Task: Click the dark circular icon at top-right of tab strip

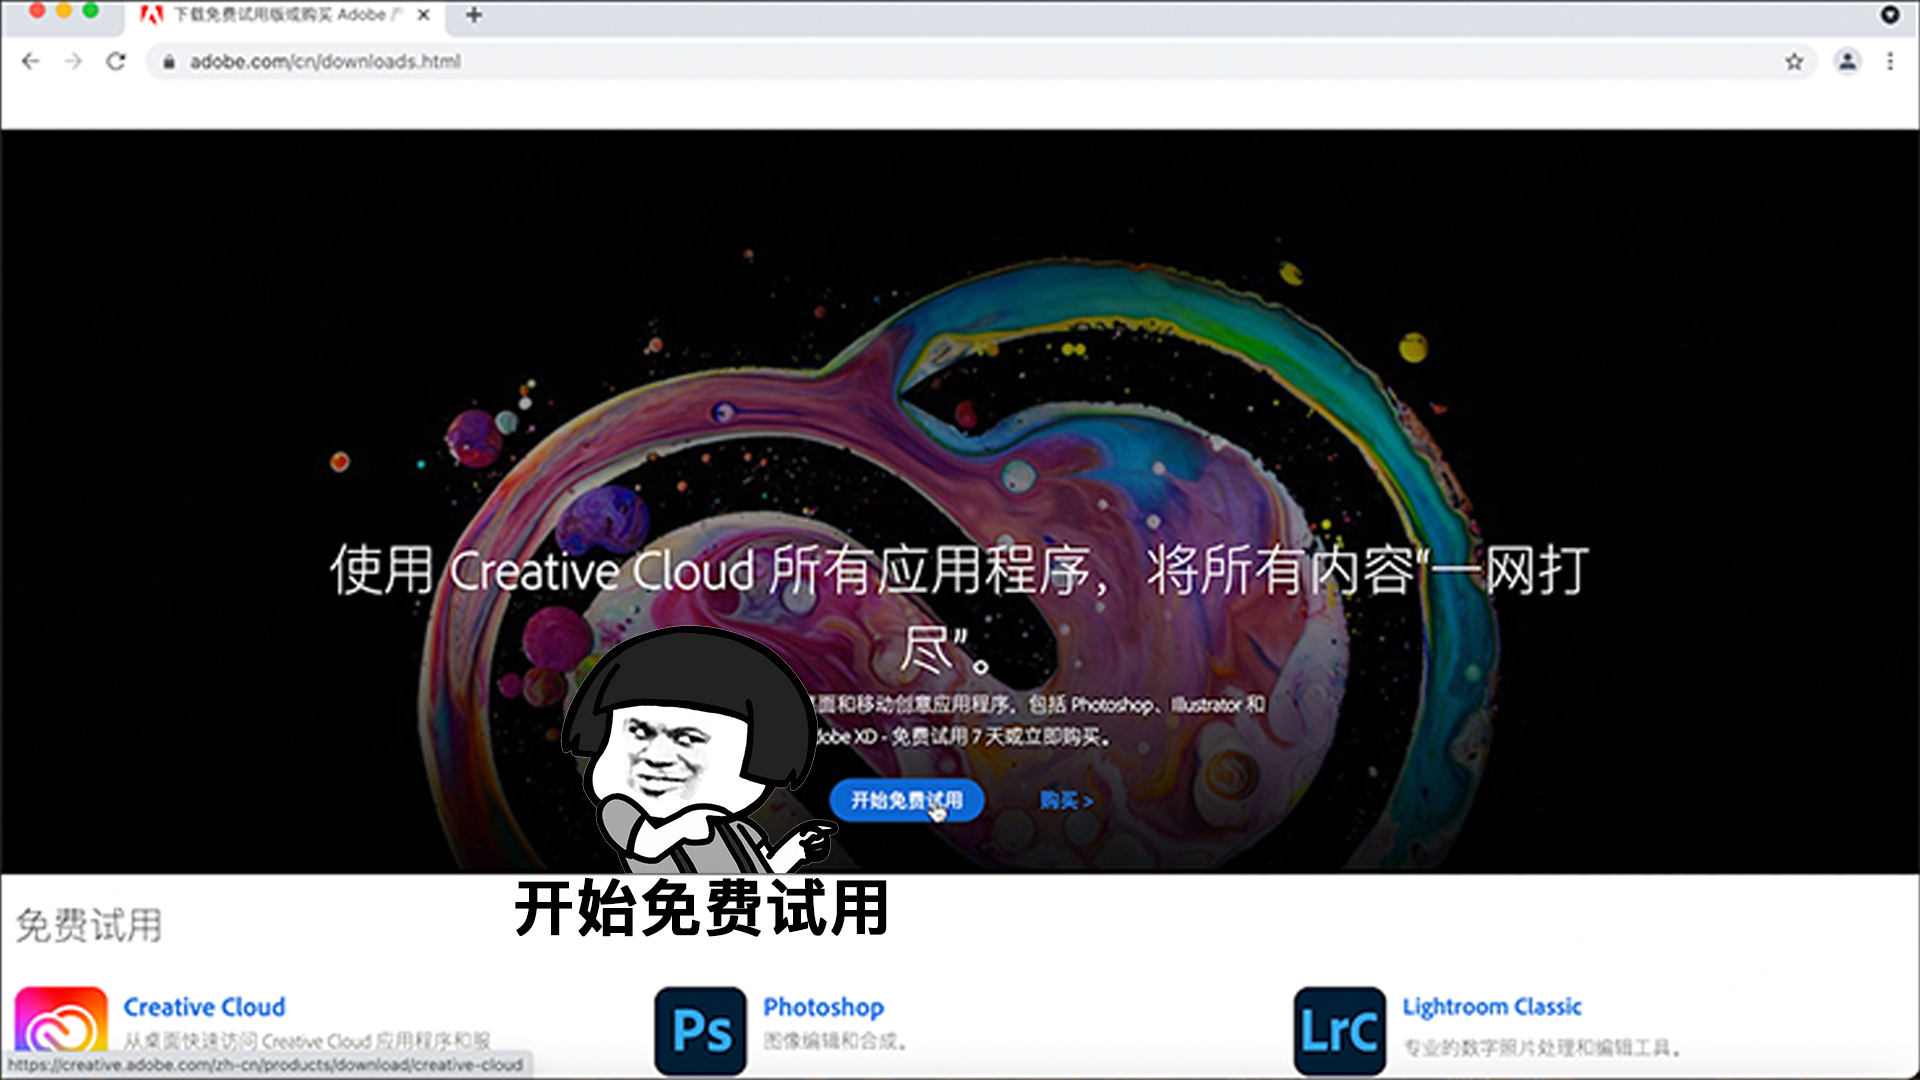Action: pyautogui.click(x=1889, y=15)
